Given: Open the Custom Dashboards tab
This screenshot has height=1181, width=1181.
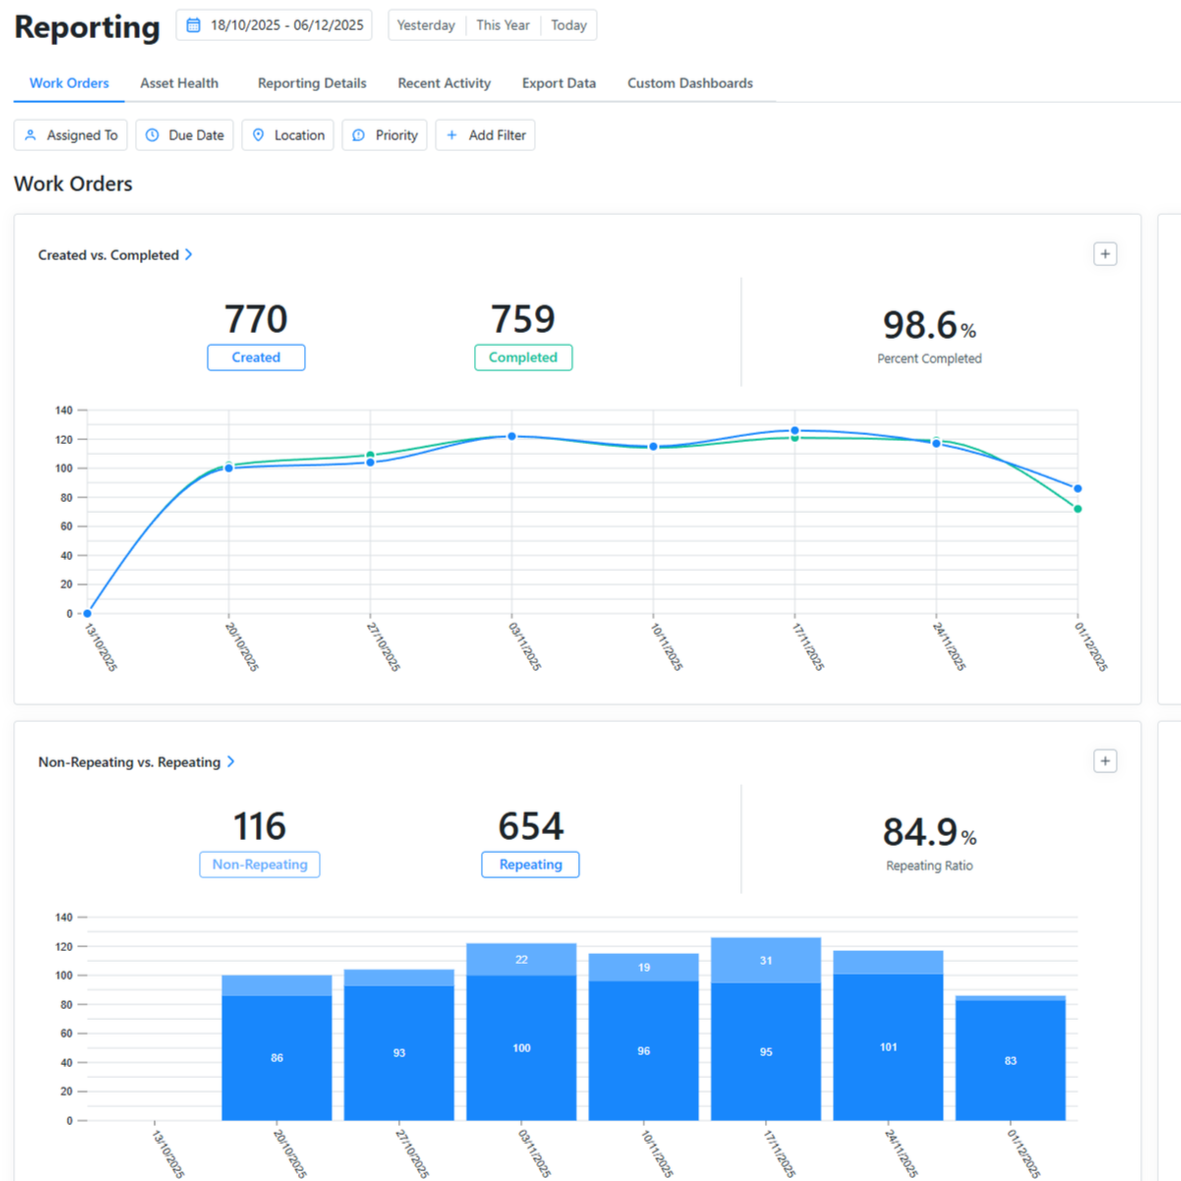Looking at the screenshot, I should [x=690, y=83].
